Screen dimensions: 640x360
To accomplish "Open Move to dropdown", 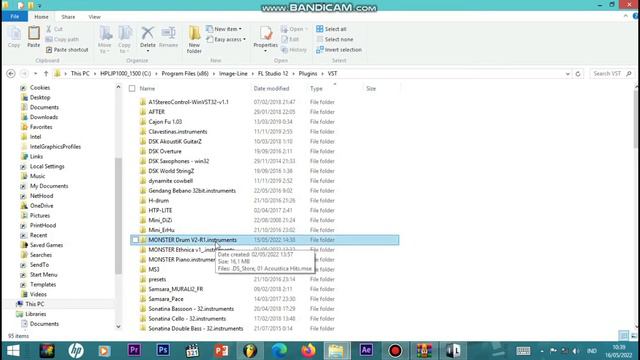I will click(x=104, y=39).
